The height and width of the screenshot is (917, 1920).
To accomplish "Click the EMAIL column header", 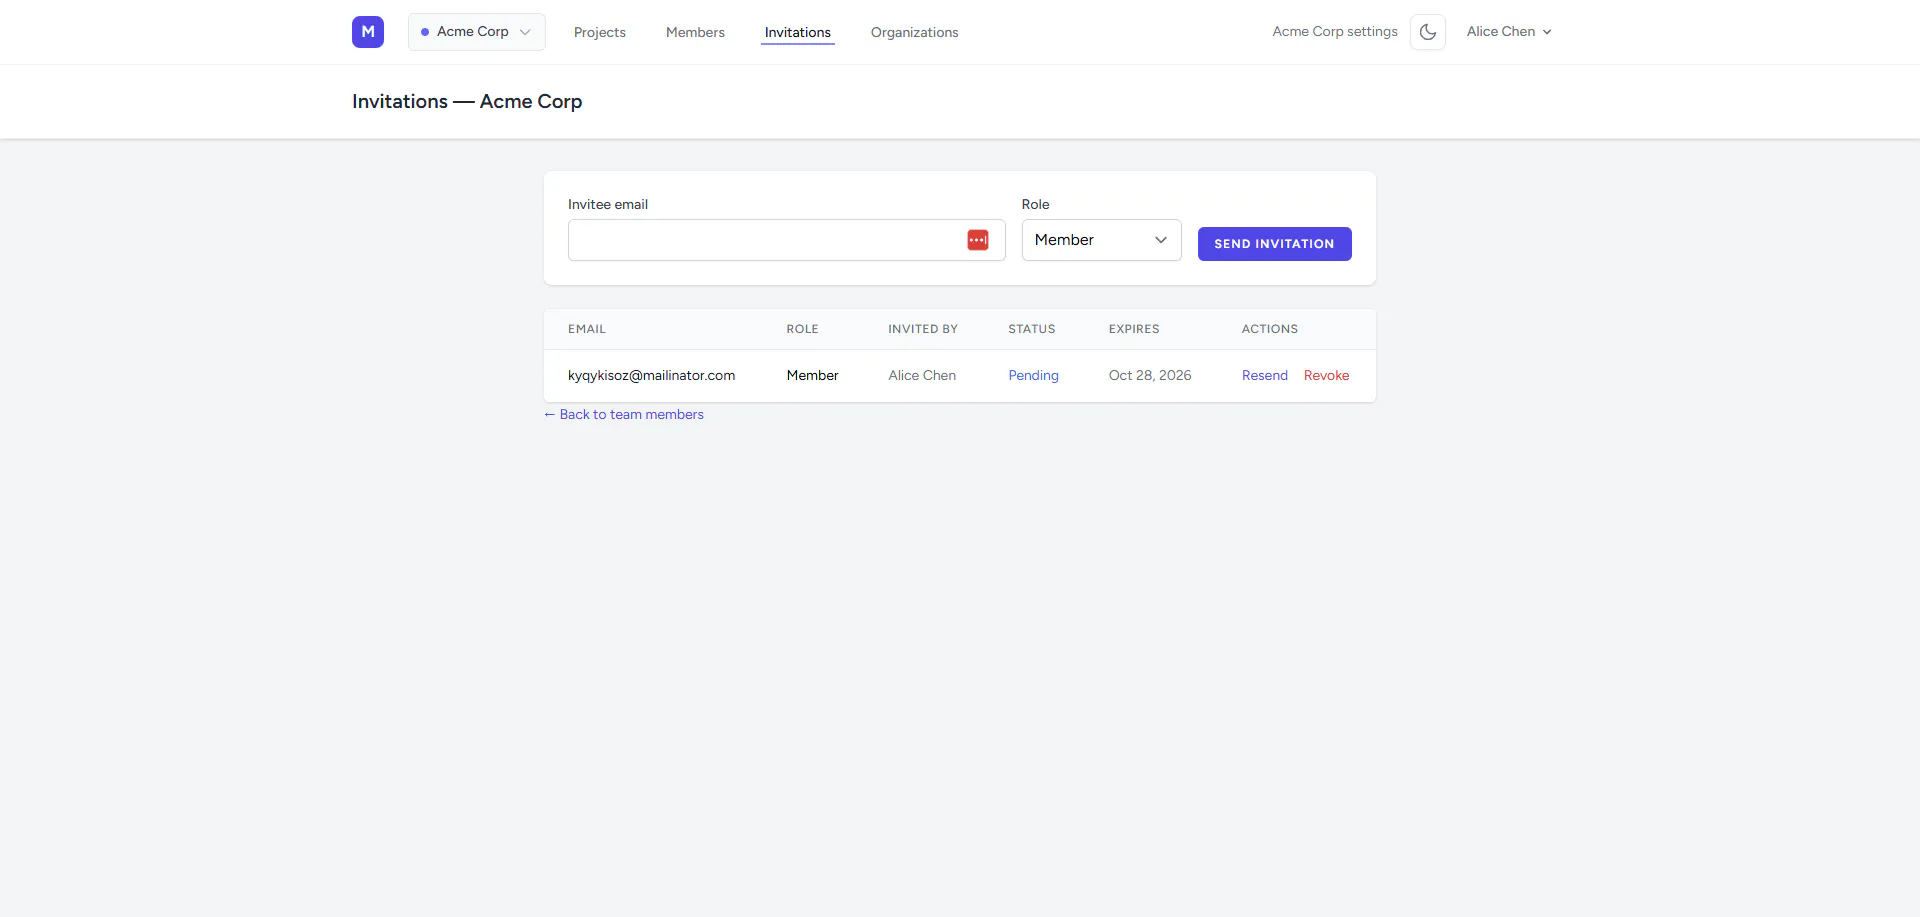I will pyautogui.click(x=587, y=329).
